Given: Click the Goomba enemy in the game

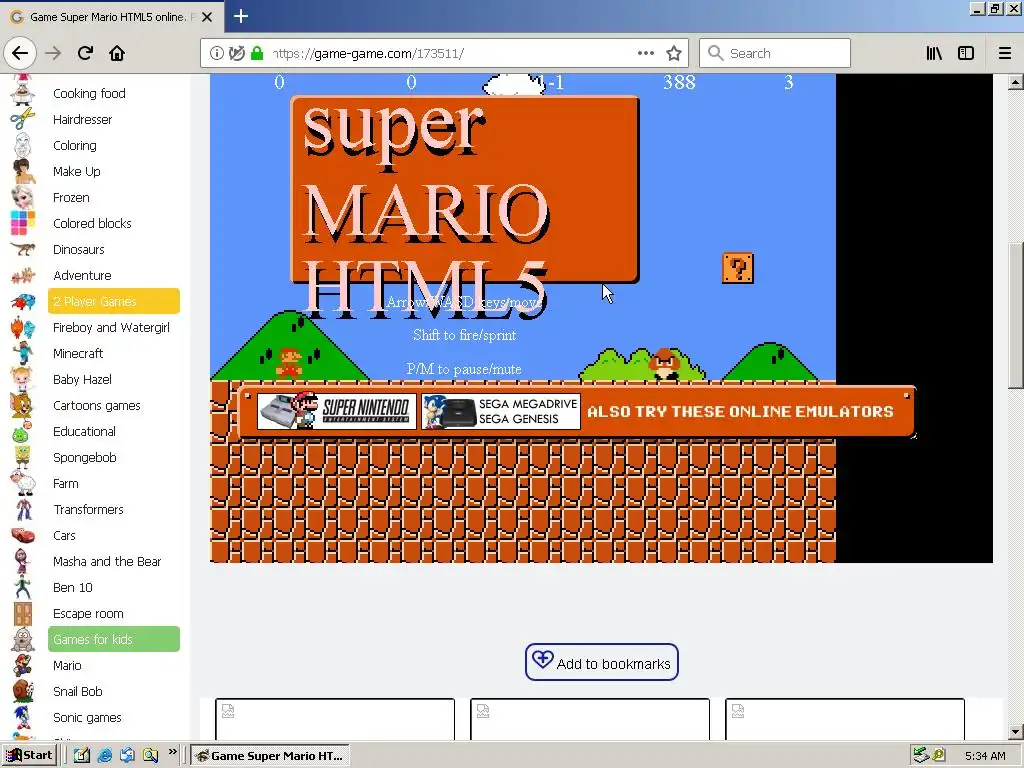Looking at the screenshot, I should point(665,364).
